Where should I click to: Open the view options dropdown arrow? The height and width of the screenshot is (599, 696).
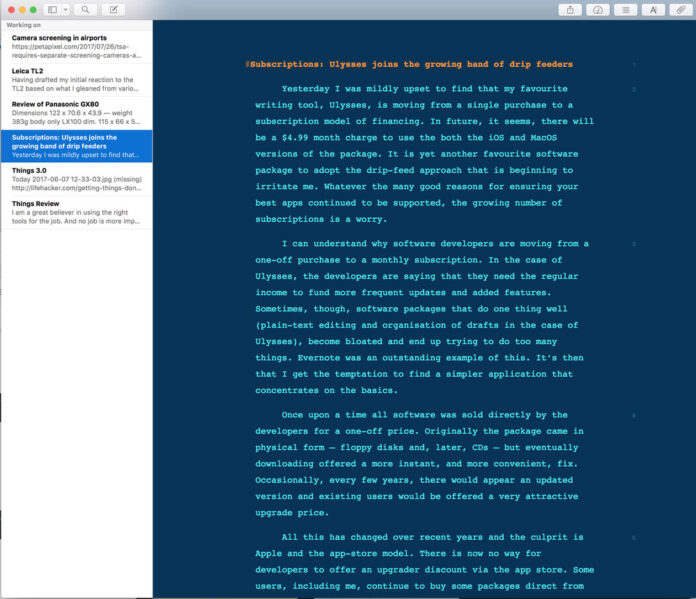(65, 9)
